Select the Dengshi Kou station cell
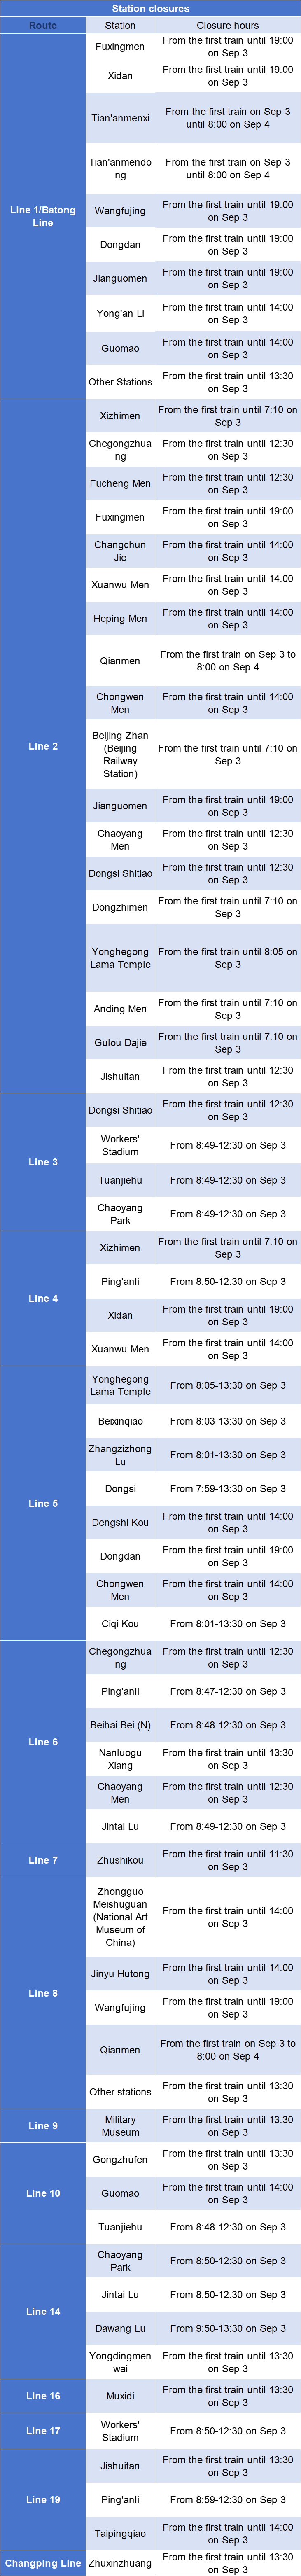The image size is (301, 2576). coord(120,1522)
